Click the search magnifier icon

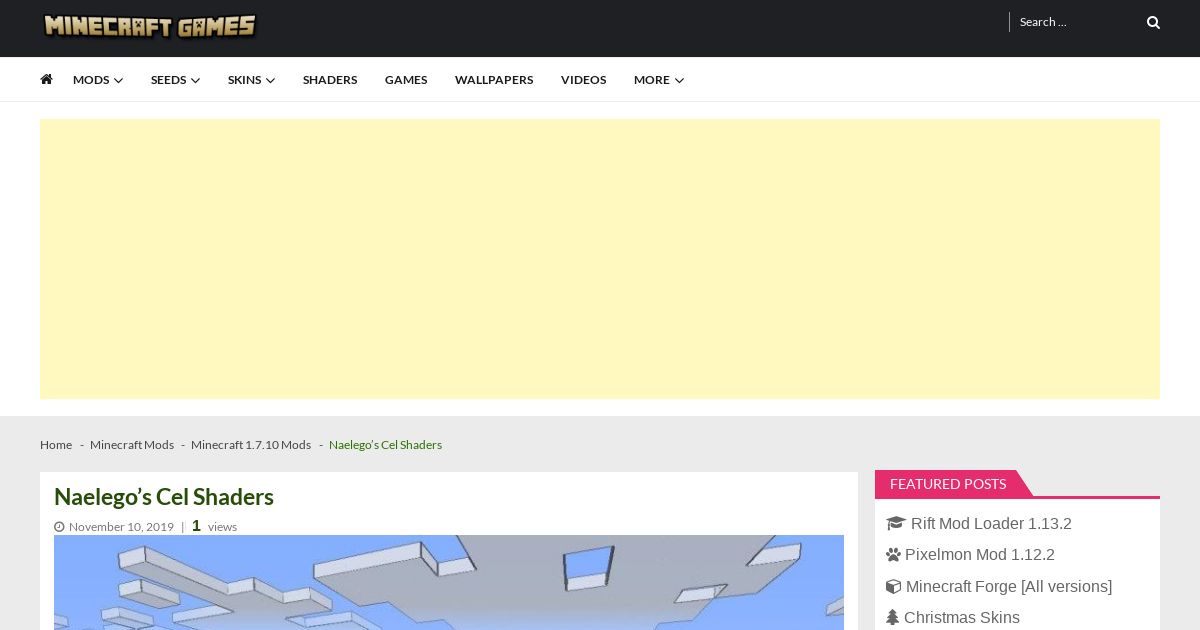1153,22
